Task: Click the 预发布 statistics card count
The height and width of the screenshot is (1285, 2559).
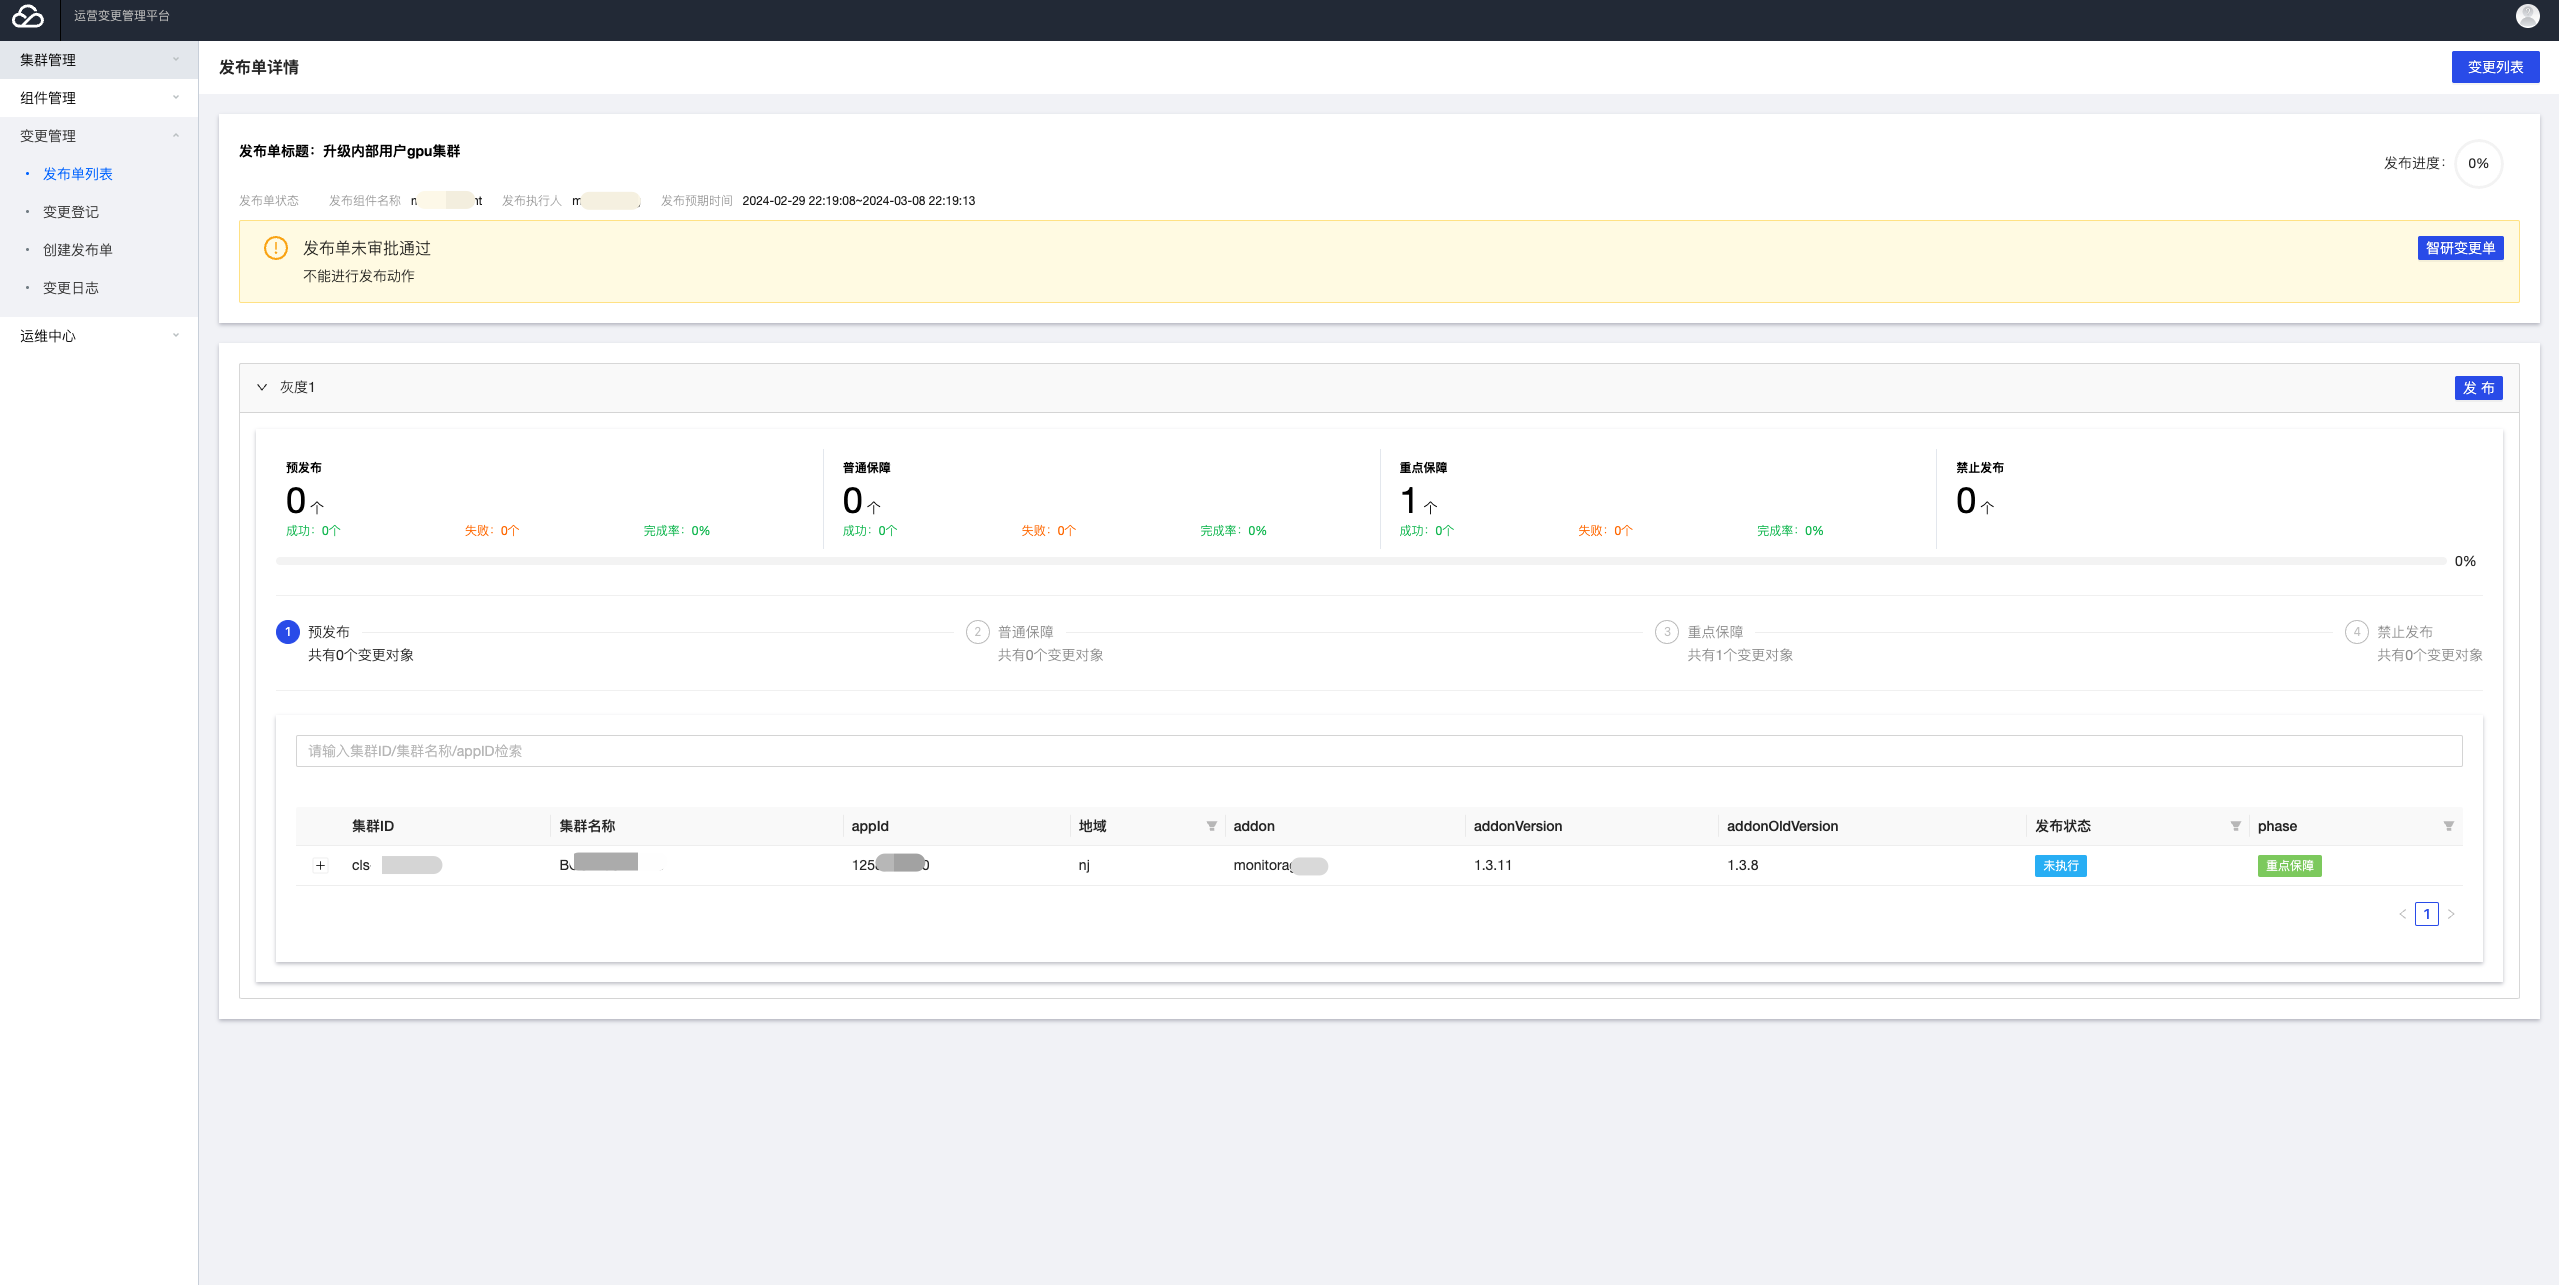Action: tap(304, 500)
